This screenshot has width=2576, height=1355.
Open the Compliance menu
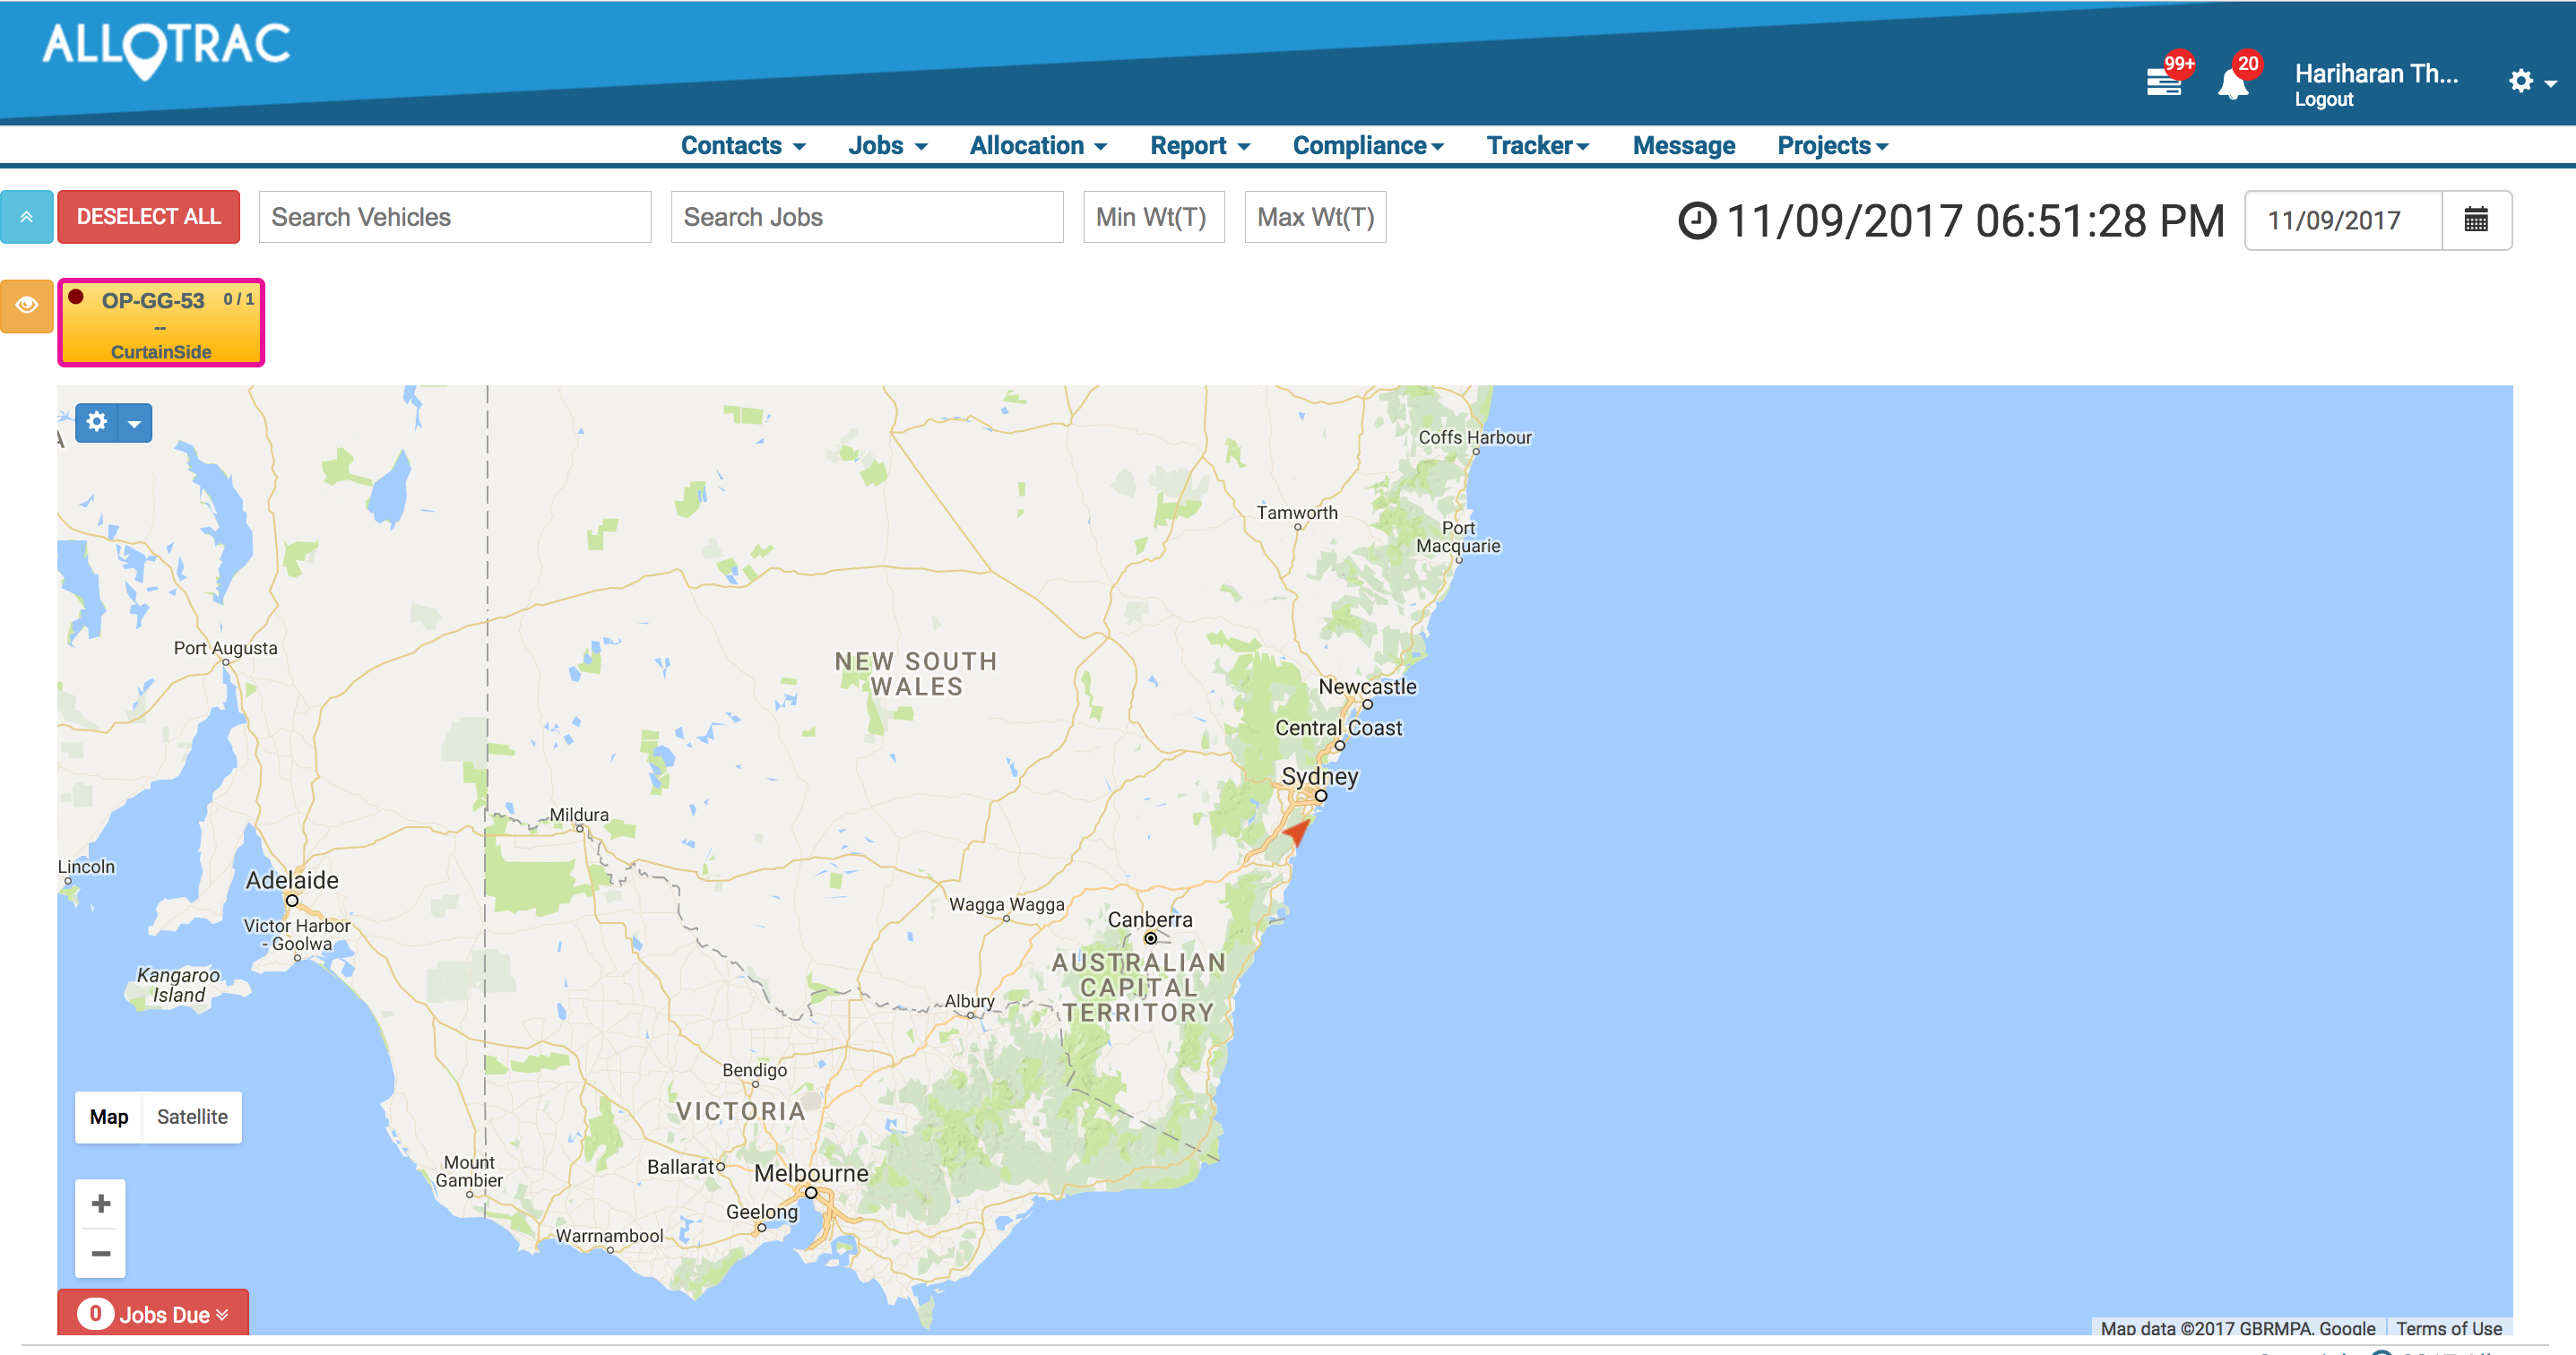pyautogui.click(x=1367, y=146)
